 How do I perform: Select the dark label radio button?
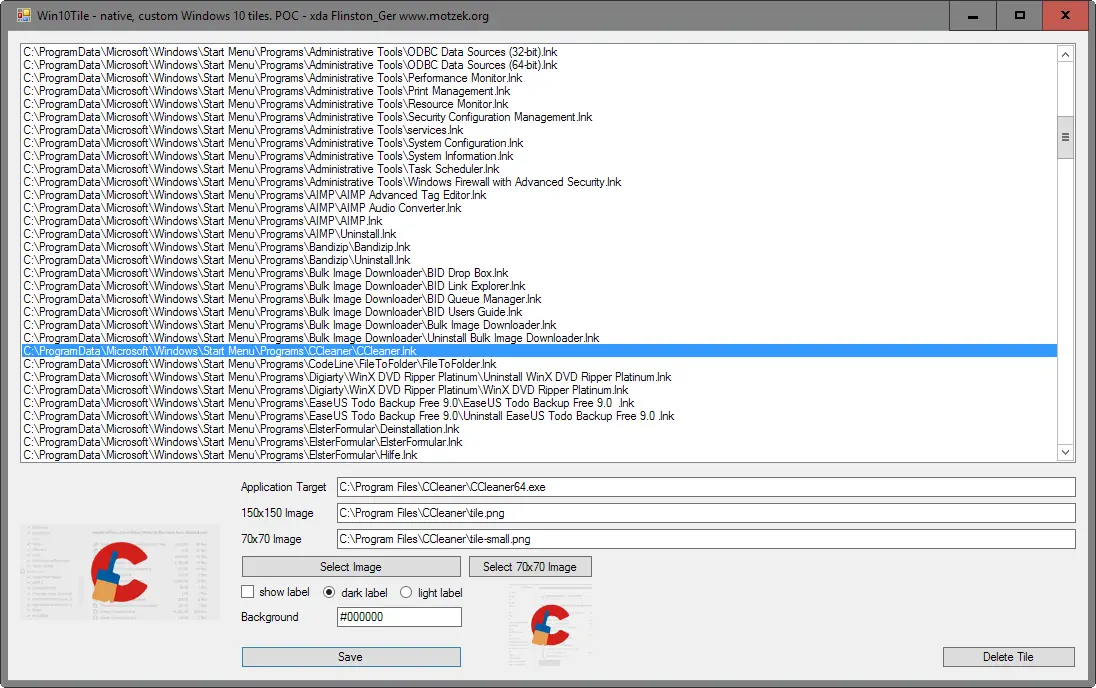(329, 592)
